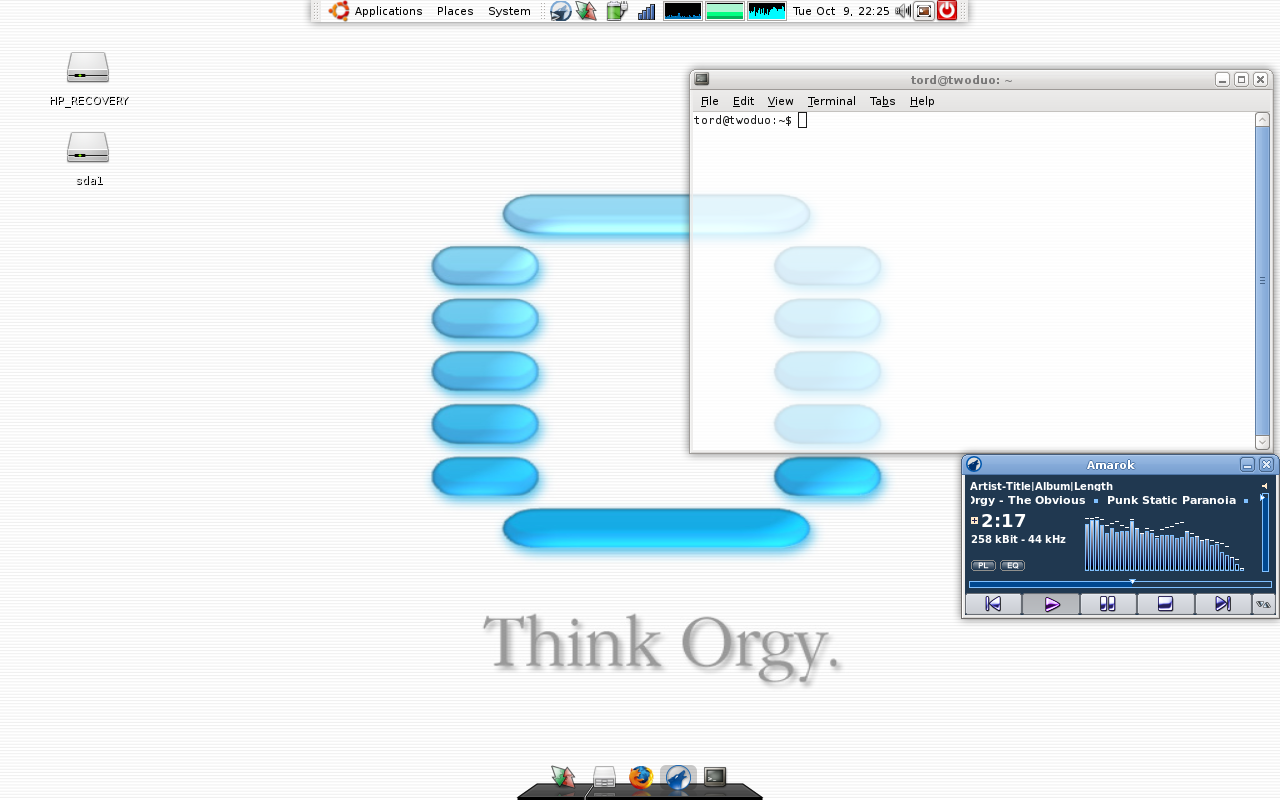Click the 2:17 time display in Amarok
The height and width of the screenshot is (800, 1280).
click(1003, 521)
